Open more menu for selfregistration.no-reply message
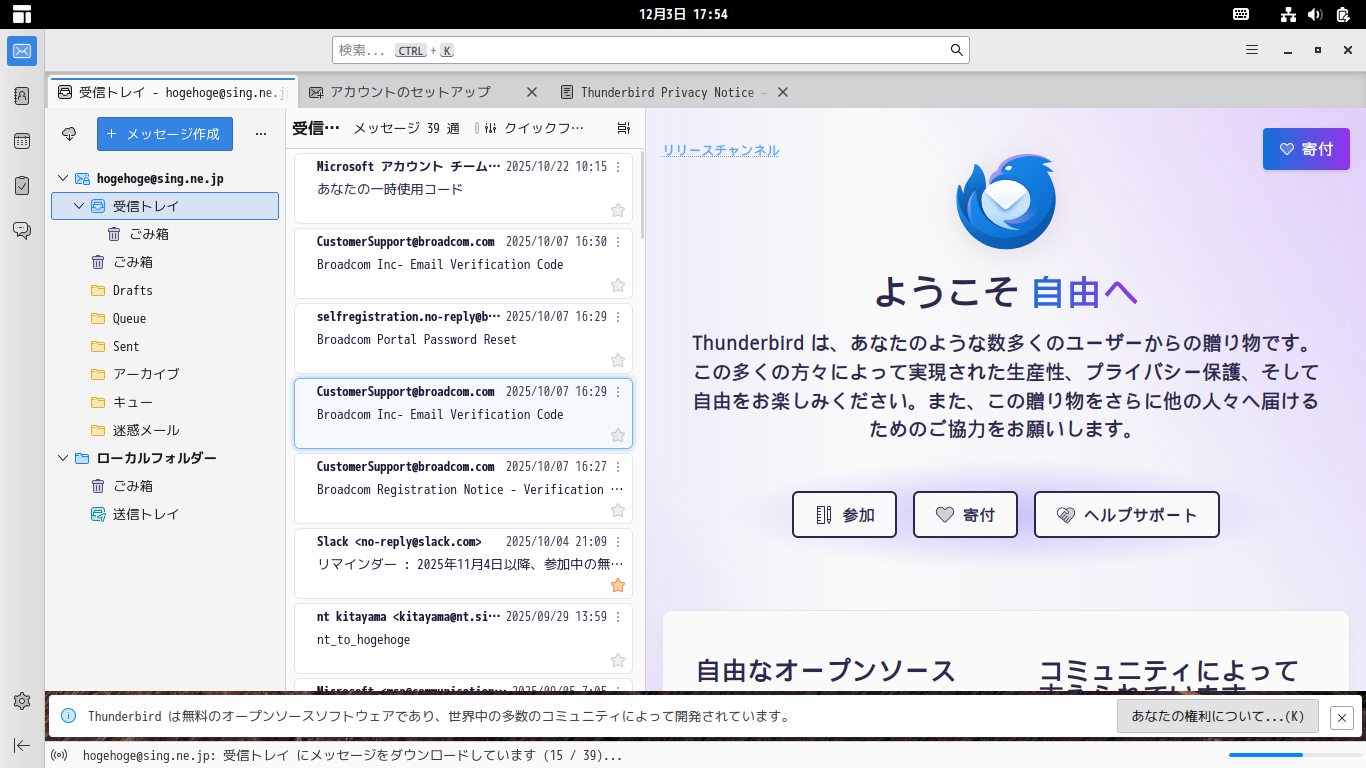 [x=618, y=317]
